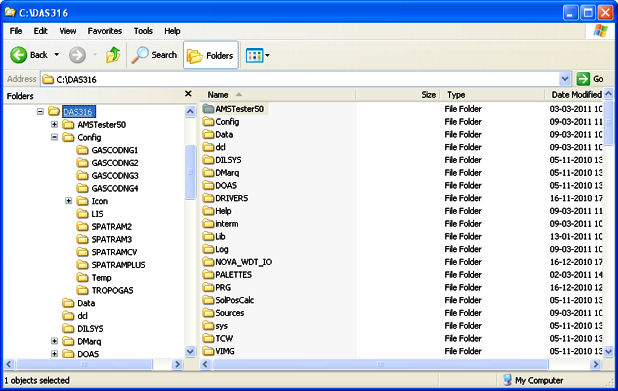The height and width of the screenshot is (391, 618).
Task: Click interm folder icon in file list
Action: (208, 223)
